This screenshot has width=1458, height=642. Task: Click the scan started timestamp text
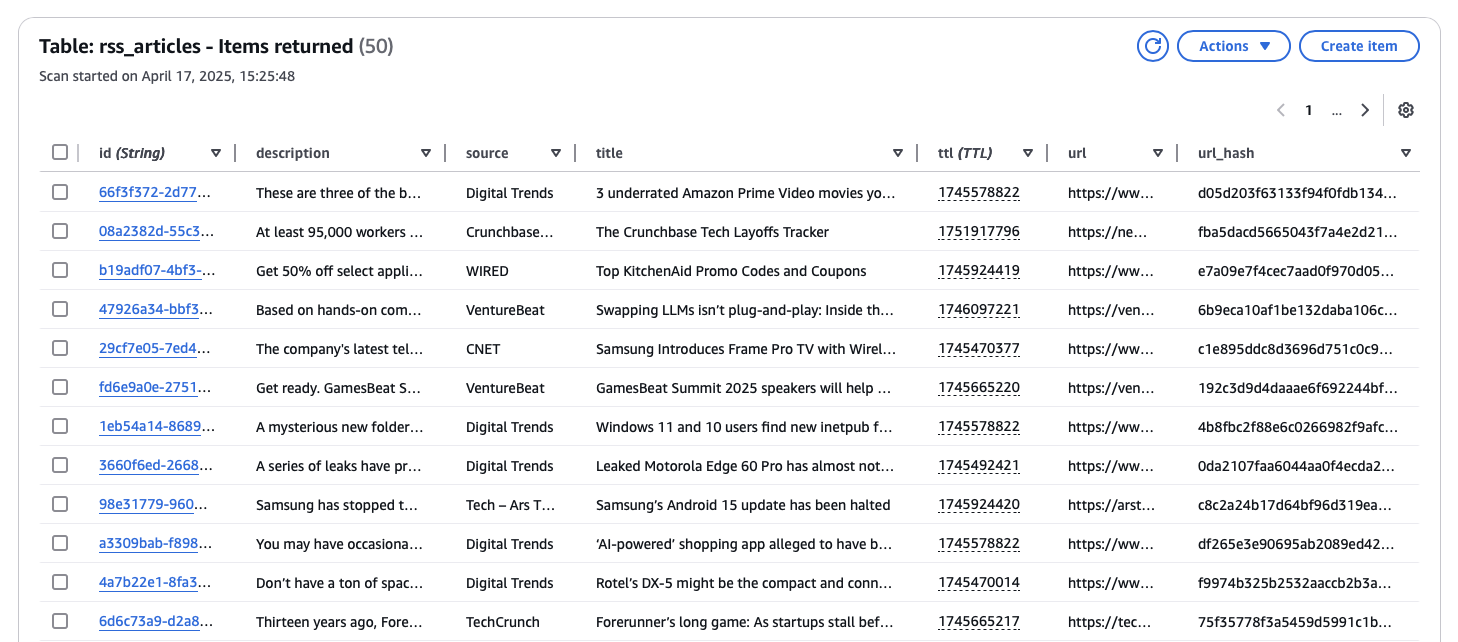167,76
